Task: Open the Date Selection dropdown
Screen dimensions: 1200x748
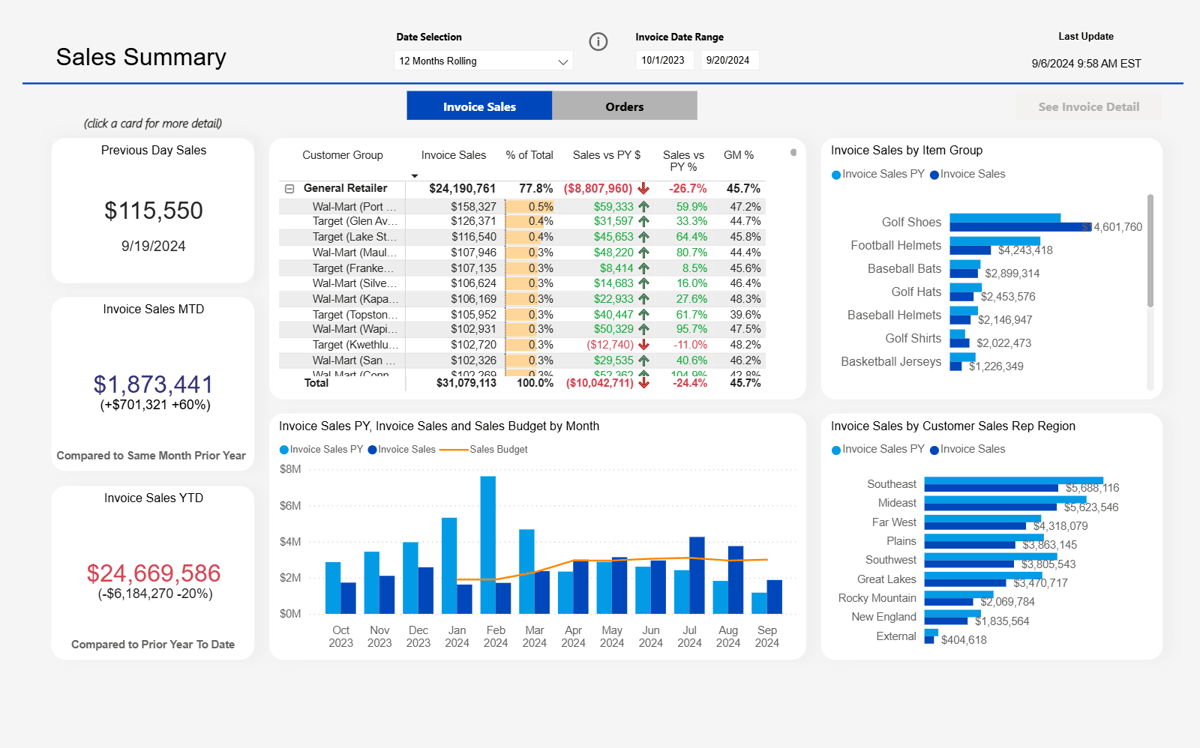Action: click(x=484, y=61)
